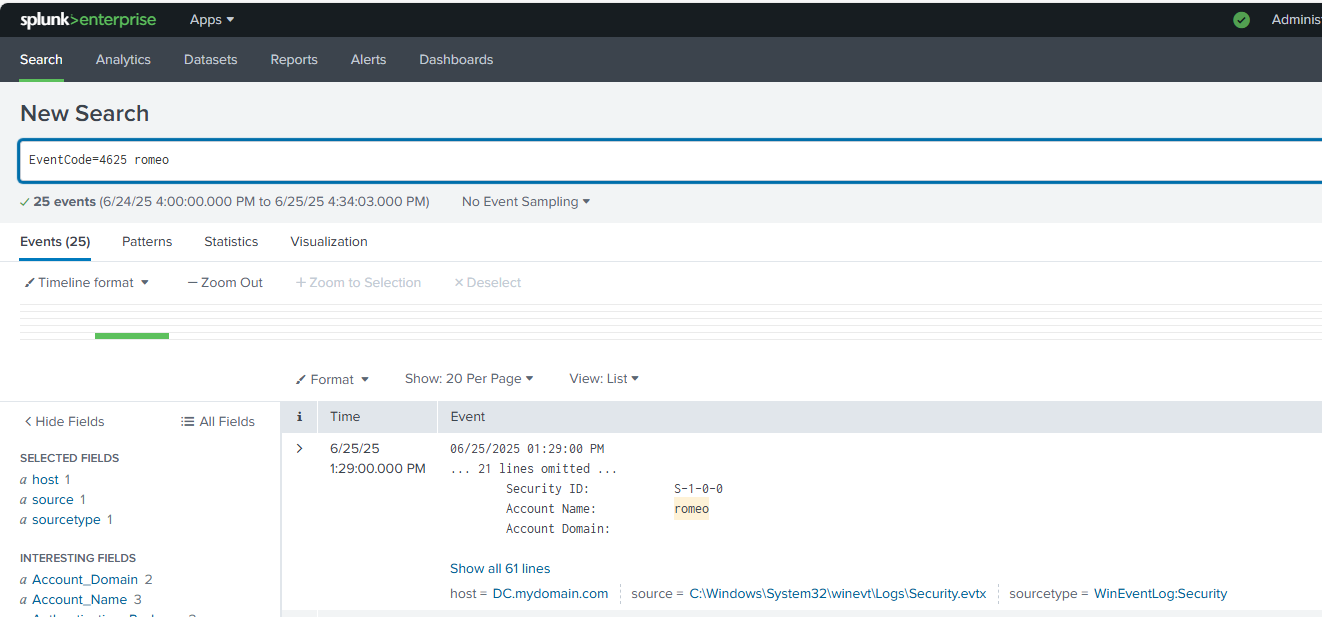Expand the first event row chevron
The height and width of the screenshot is (617, 1322).
[299, 448]
